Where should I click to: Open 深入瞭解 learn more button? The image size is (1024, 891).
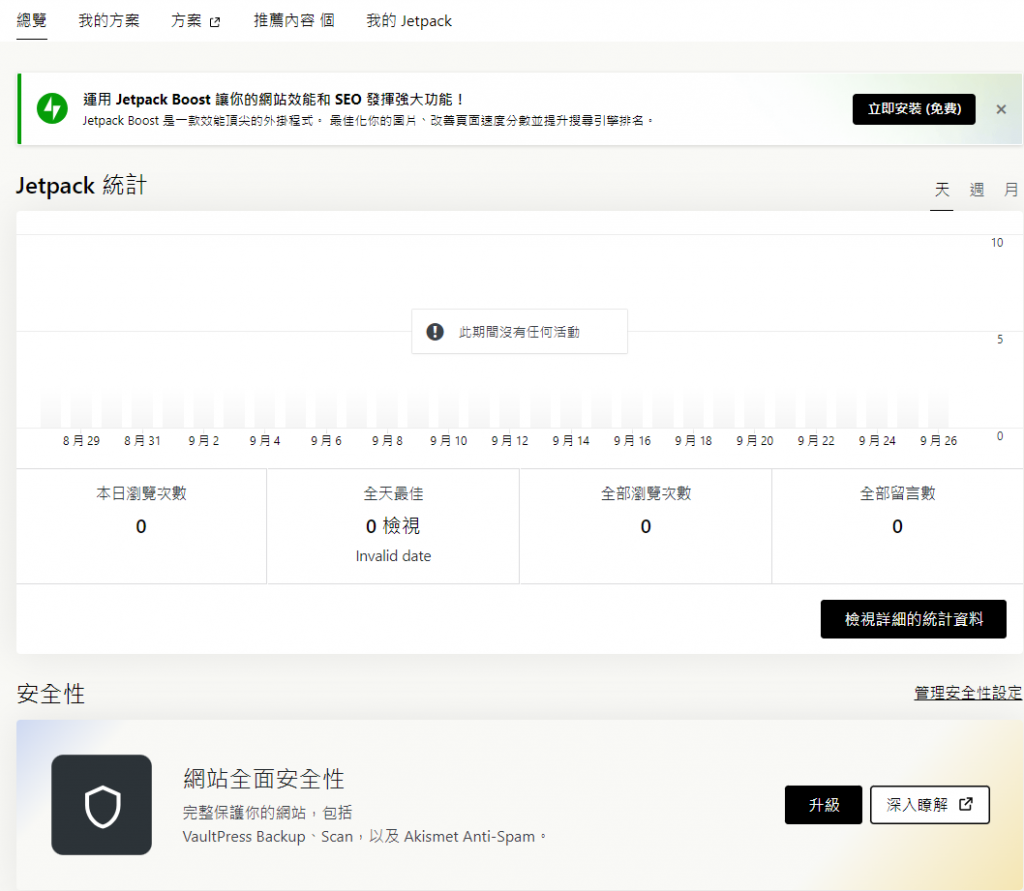click(x=930, y=805)
